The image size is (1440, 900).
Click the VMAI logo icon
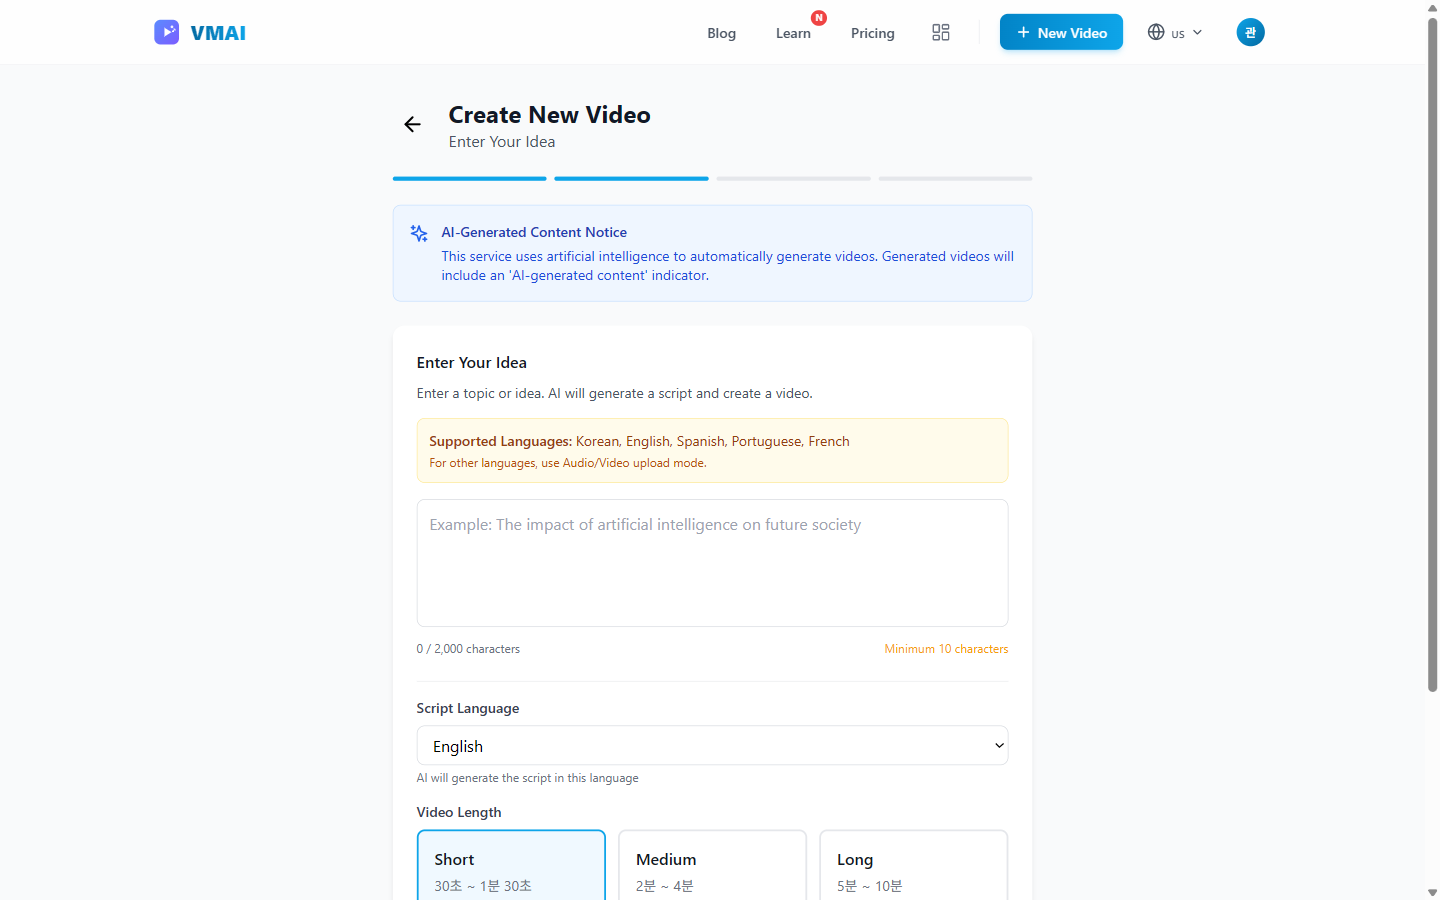166,32
